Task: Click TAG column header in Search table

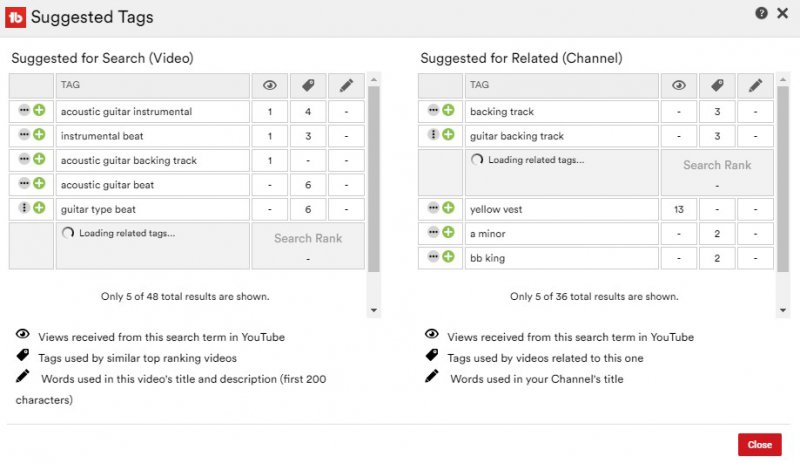Action: (x=152, y=86)
